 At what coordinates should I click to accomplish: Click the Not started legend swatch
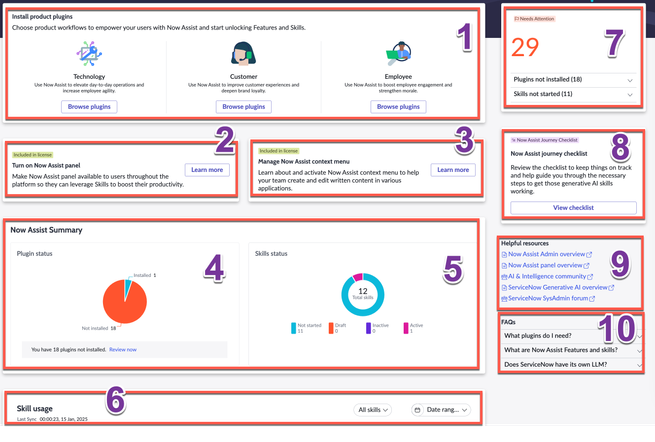click(x=293, y=328)
